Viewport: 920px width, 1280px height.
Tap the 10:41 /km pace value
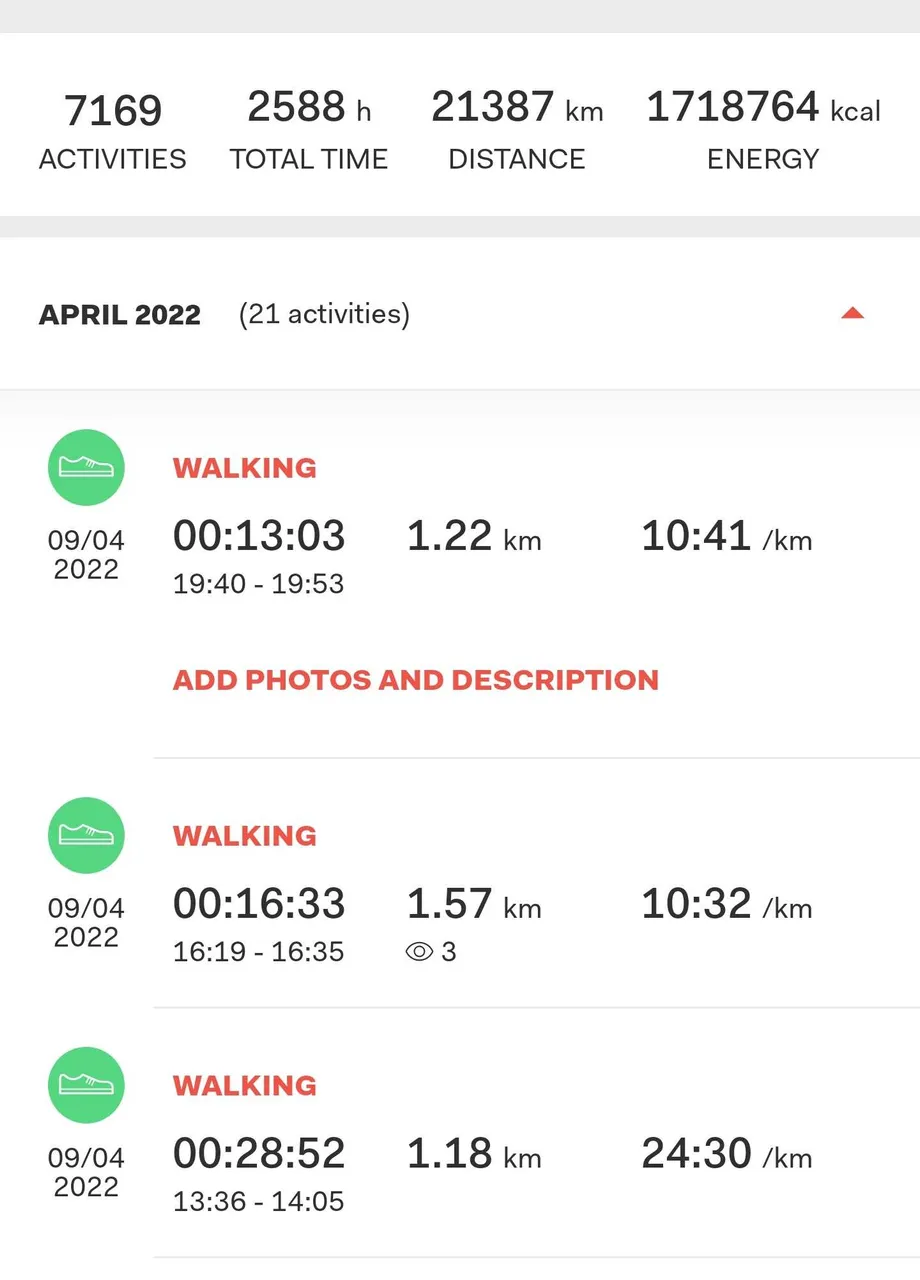(727, 537)
